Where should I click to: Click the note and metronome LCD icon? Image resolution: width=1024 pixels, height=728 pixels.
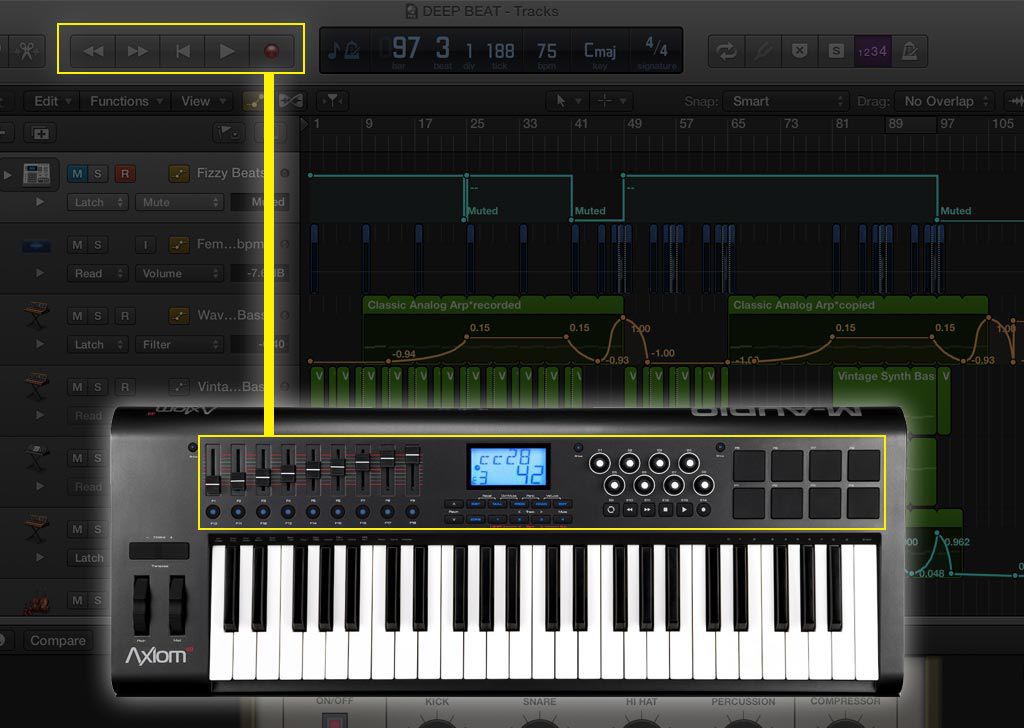[344, 50]
